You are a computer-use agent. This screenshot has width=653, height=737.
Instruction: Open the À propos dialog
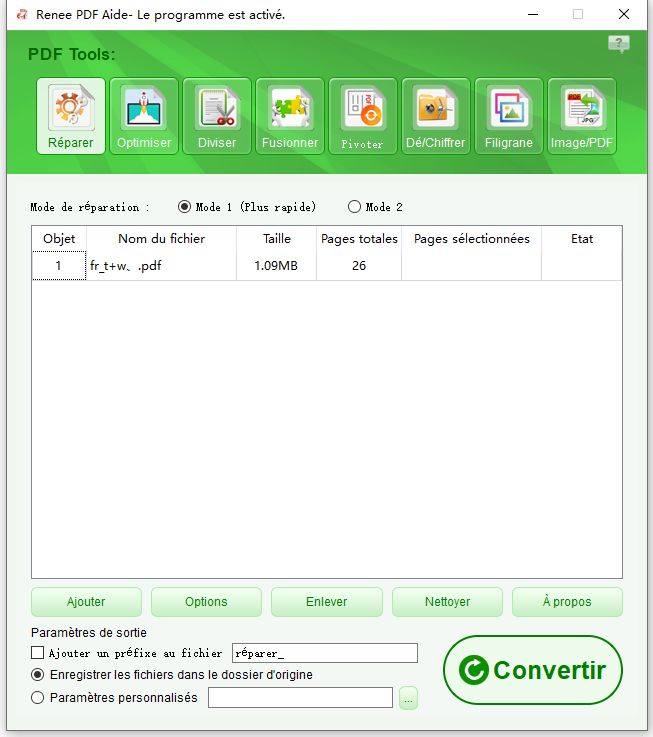coord(567,602)
